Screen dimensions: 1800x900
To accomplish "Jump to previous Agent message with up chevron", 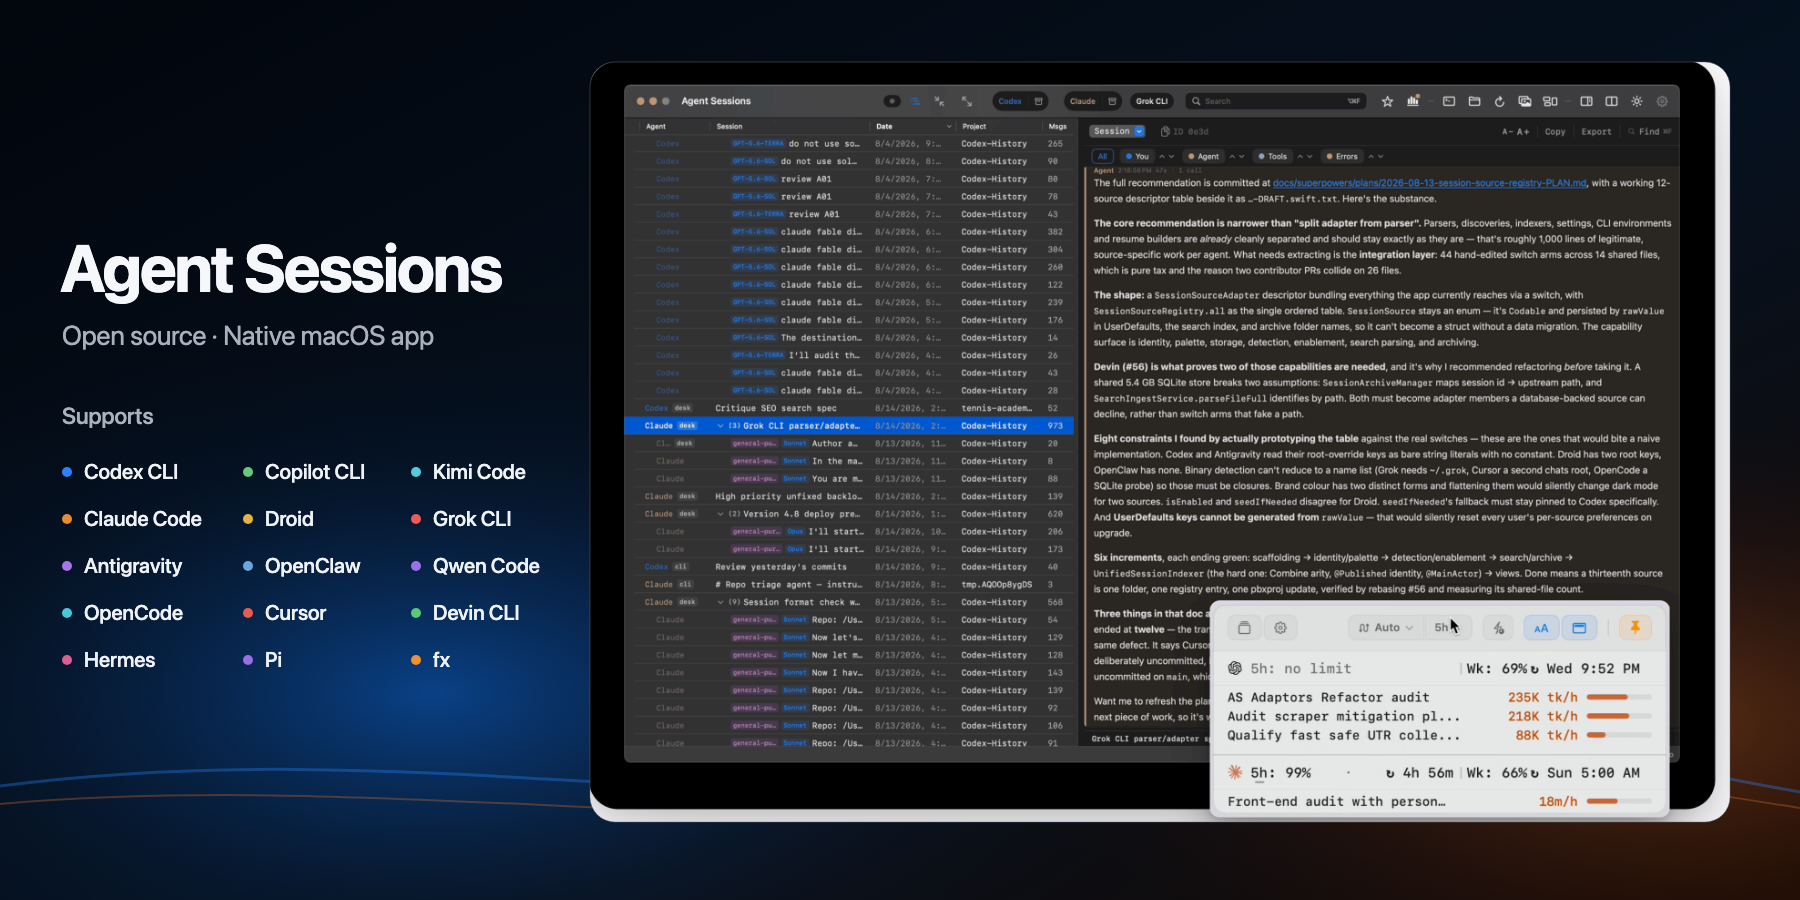I will (x=1231, y=156).
